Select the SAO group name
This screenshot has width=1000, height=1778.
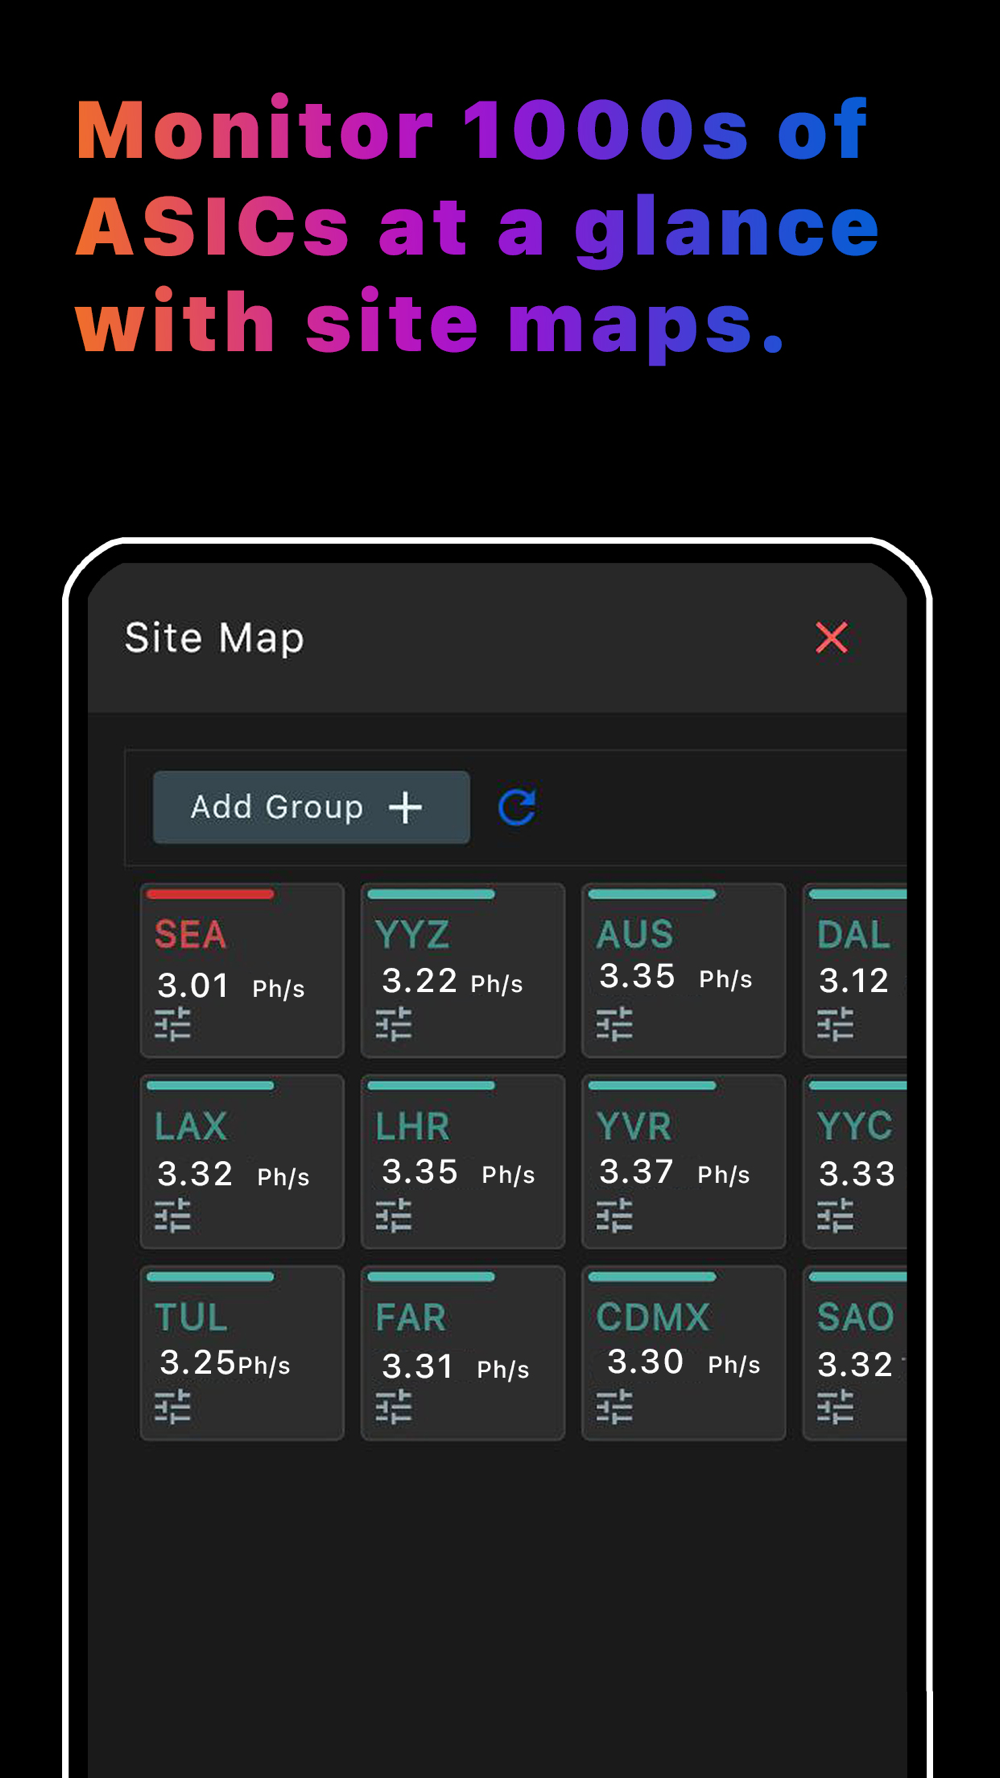(856, 1318)
